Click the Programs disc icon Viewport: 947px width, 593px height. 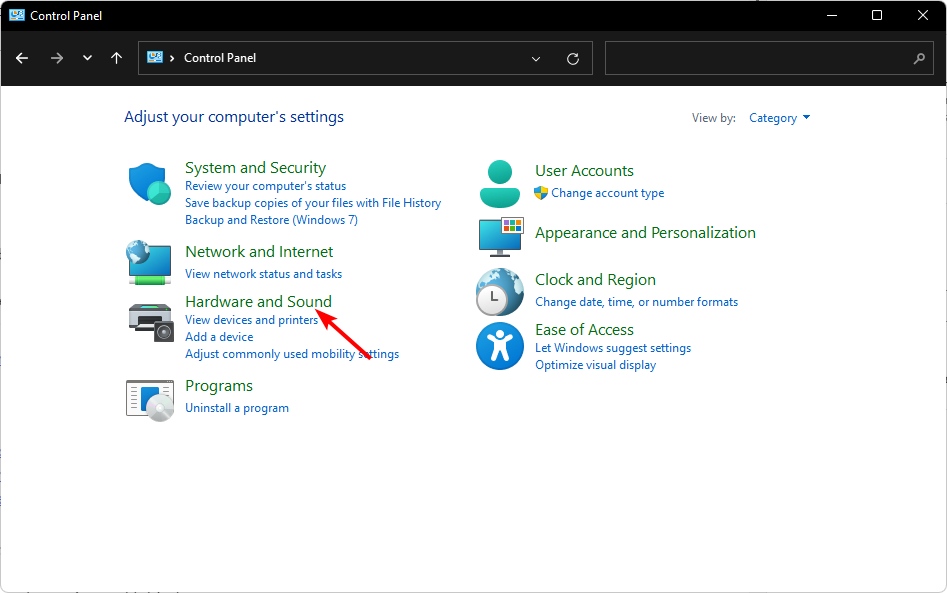click(x=150, y=400)
